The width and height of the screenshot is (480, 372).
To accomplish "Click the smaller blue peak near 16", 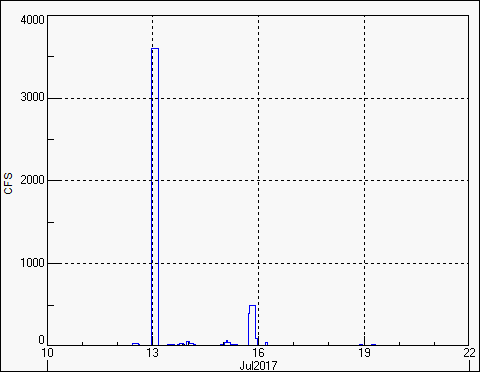I will coord(252,306).
